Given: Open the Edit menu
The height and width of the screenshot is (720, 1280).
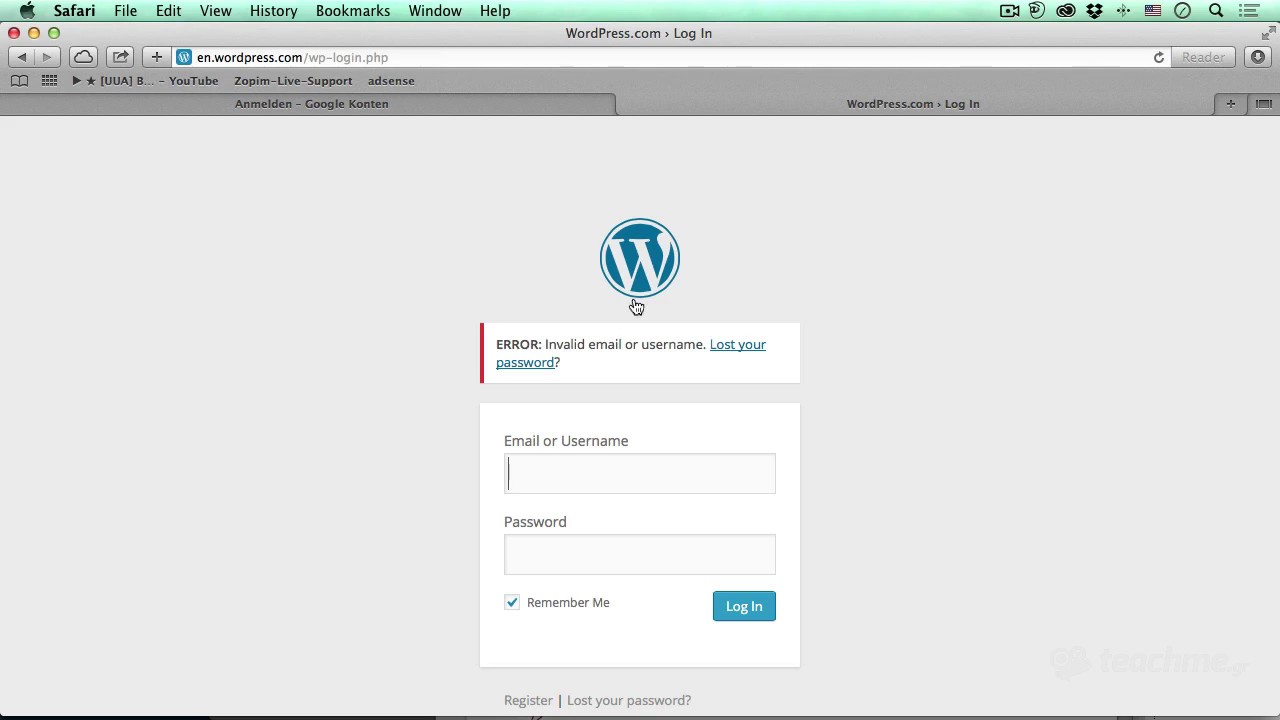Looking at the screenshot, I should coord(168,11).
